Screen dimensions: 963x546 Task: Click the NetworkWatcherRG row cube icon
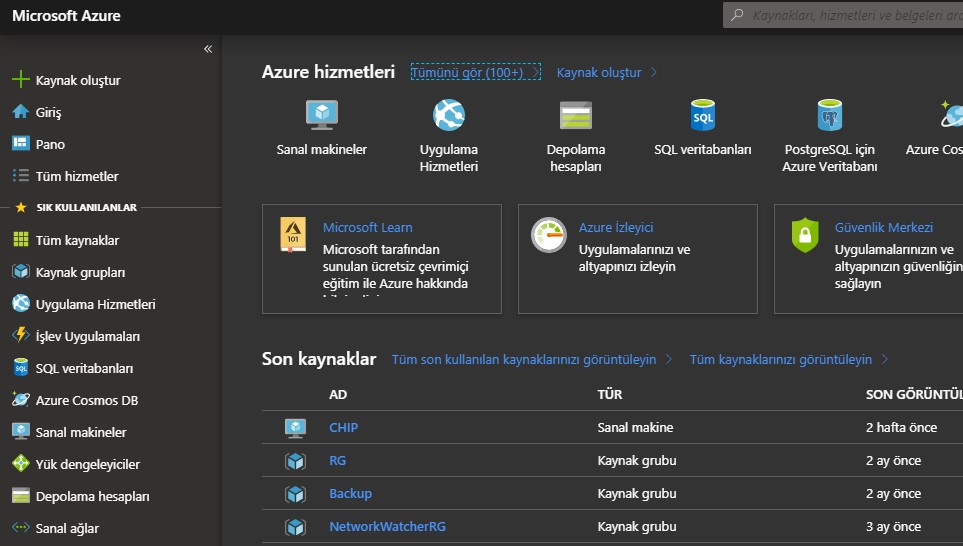coord(295,527)
